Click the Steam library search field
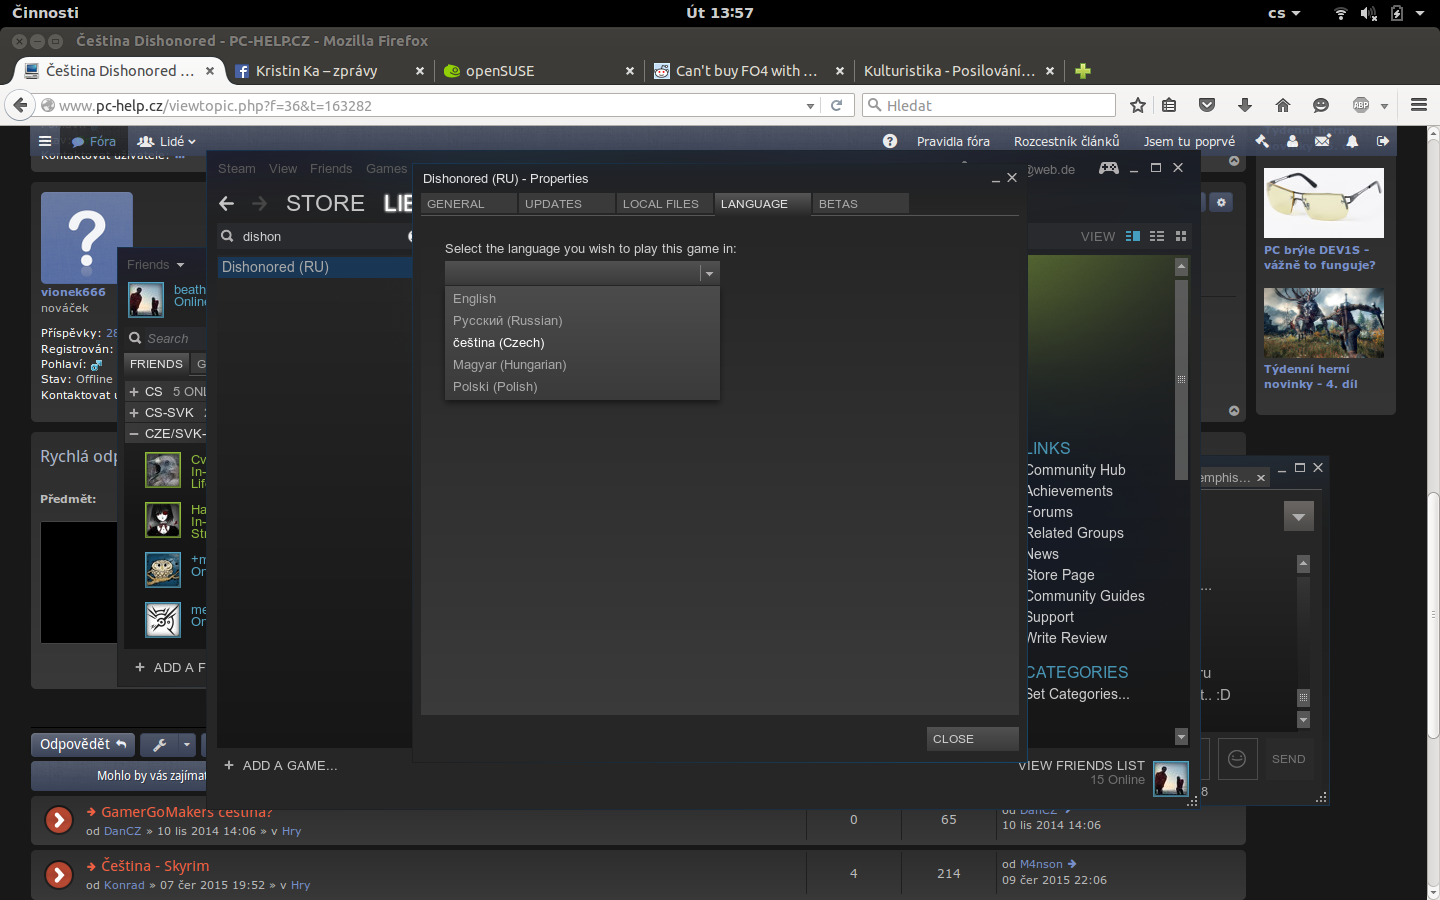This screenshot has width=1440, height=900. click(x=320, y=237)
